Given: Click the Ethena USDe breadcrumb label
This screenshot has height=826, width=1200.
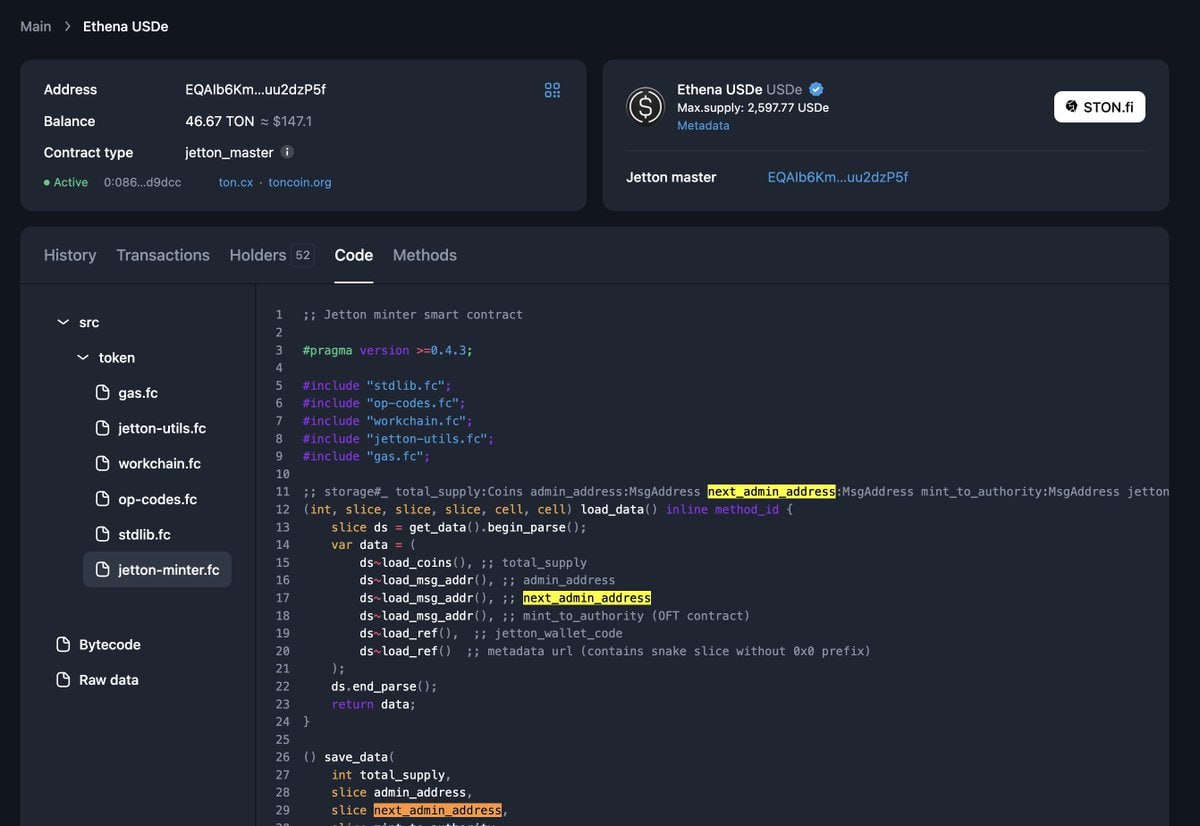Looking at the screenshot, I should pos(126,26).
